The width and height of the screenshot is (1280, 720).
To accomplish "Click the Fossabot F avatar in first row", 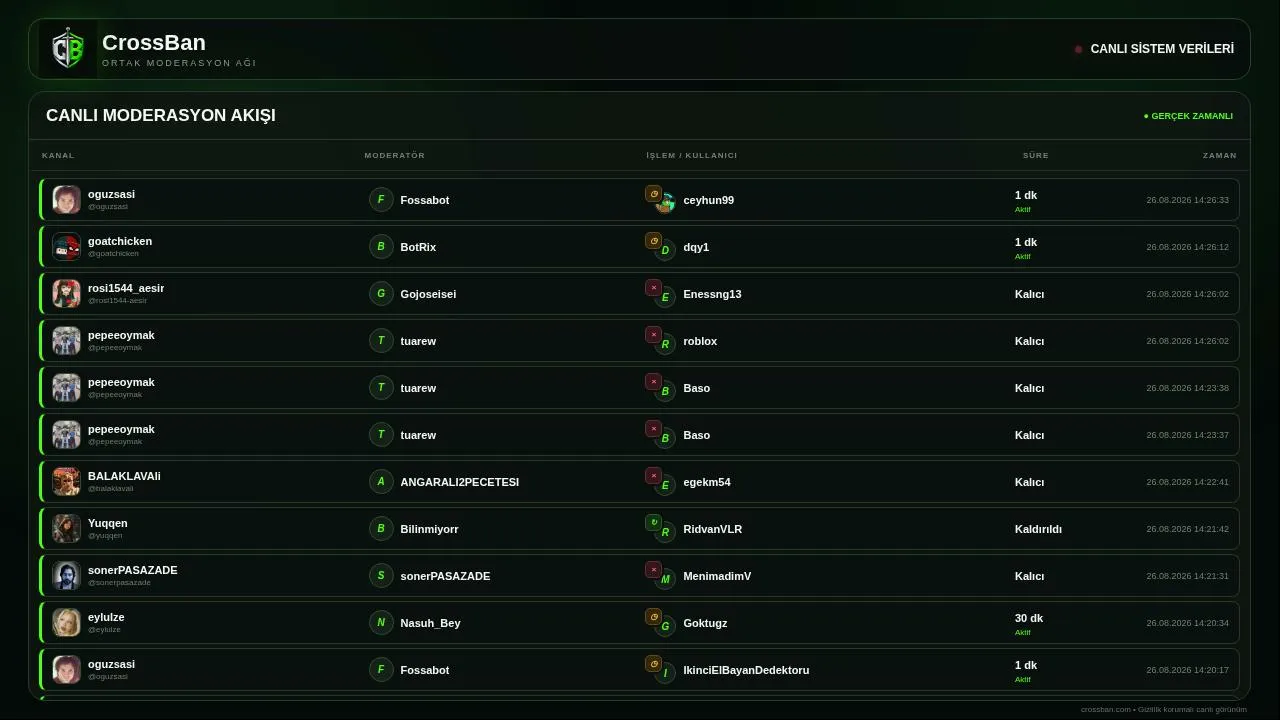I will click(x=381, y=200).
